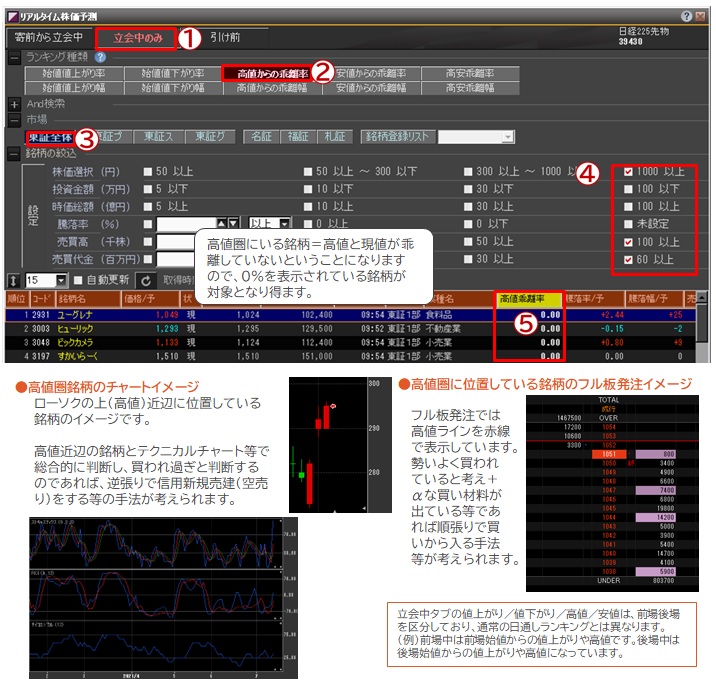Check the 未設定 checkbox in 騰落率 row
Viewport: 716px width, 694px height.
click(629, 225)
